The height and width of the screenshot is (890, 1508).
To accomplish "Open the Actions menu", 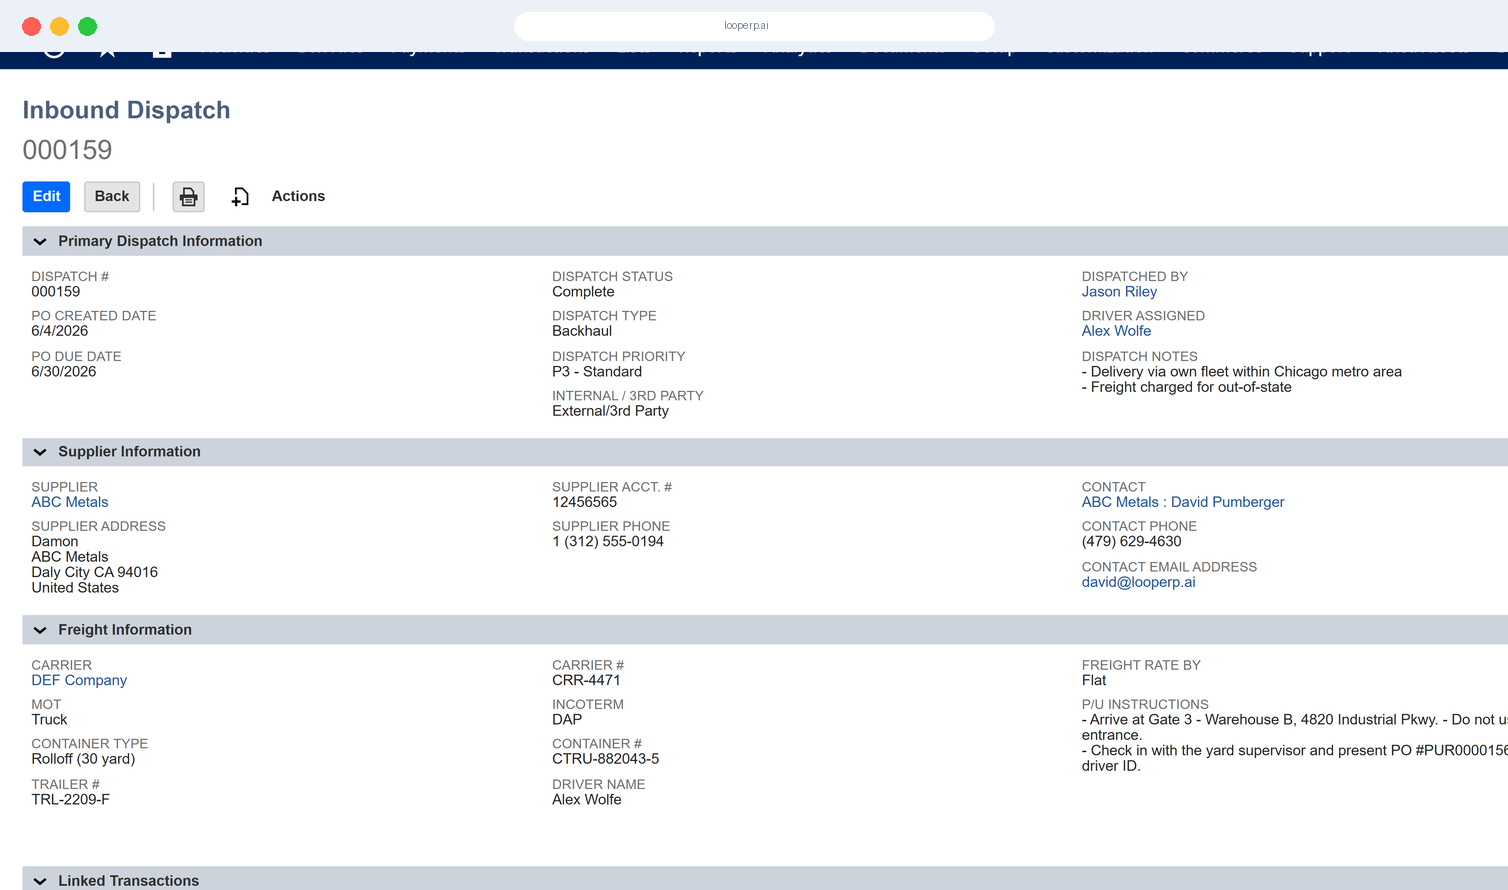I will point(298,196).
